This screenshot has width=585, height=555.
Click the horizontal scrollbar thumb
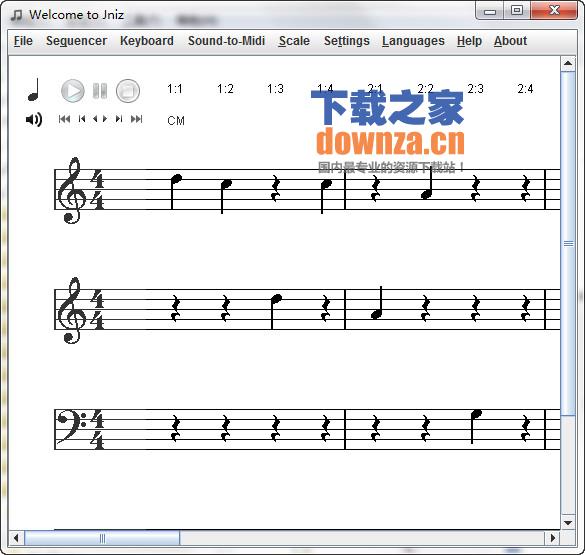click(102, 538)
